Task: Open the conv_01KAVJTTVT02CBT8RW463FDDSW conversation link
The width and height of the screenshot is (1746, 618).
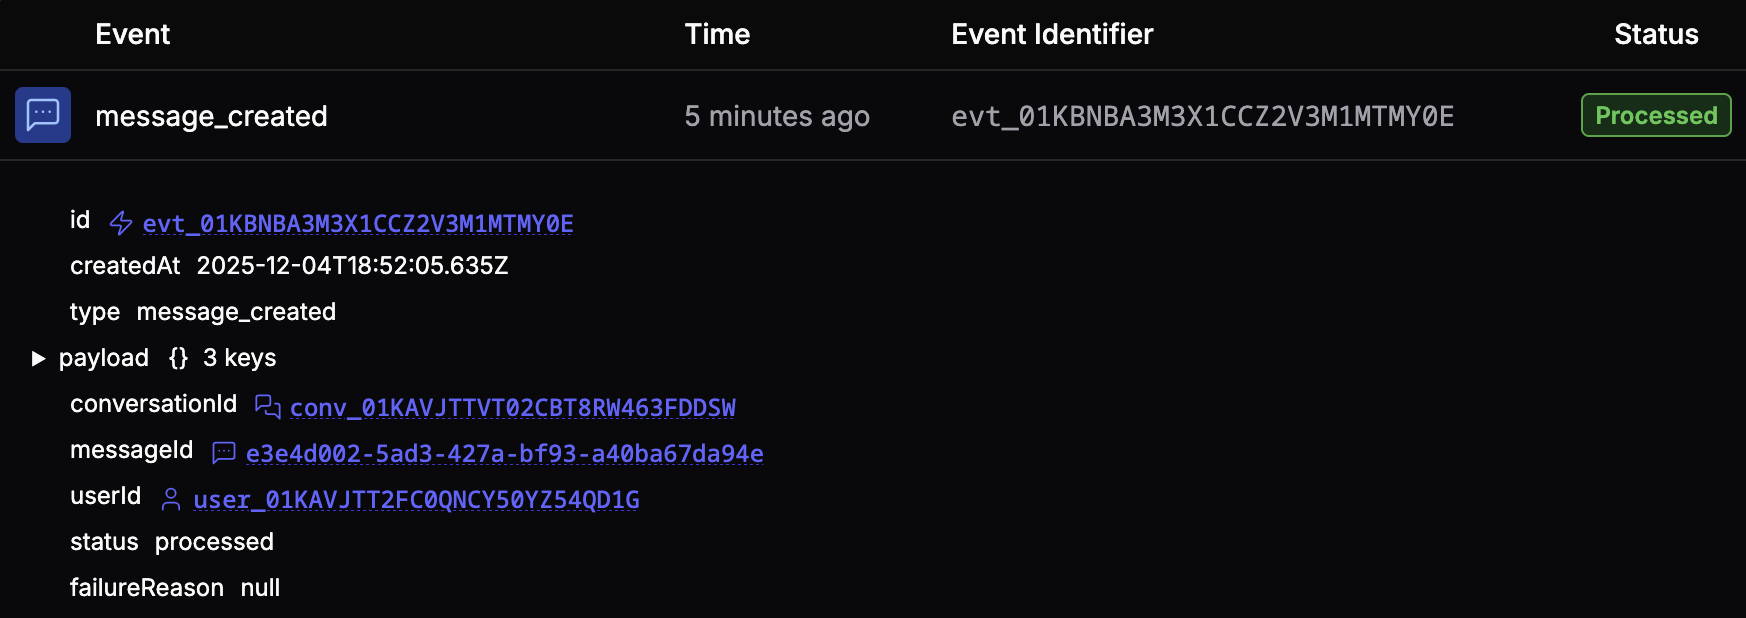Action: click(x=513, y=406)
